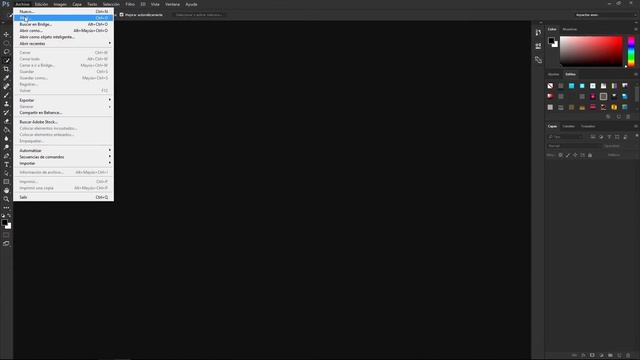640x360 pixels.
Task: Open the Edit Toolbar three-dots button
Action: 6,208
